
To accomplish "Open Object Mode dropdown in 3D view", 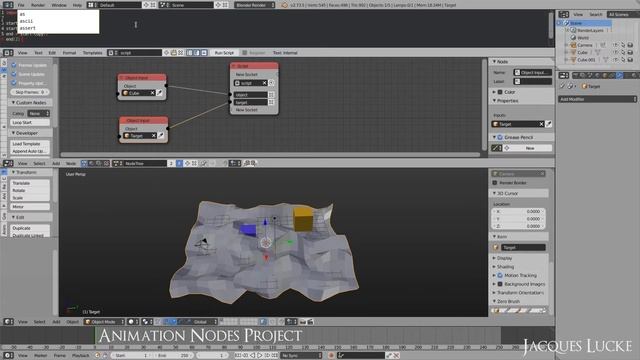I will [x=104, y=322].
